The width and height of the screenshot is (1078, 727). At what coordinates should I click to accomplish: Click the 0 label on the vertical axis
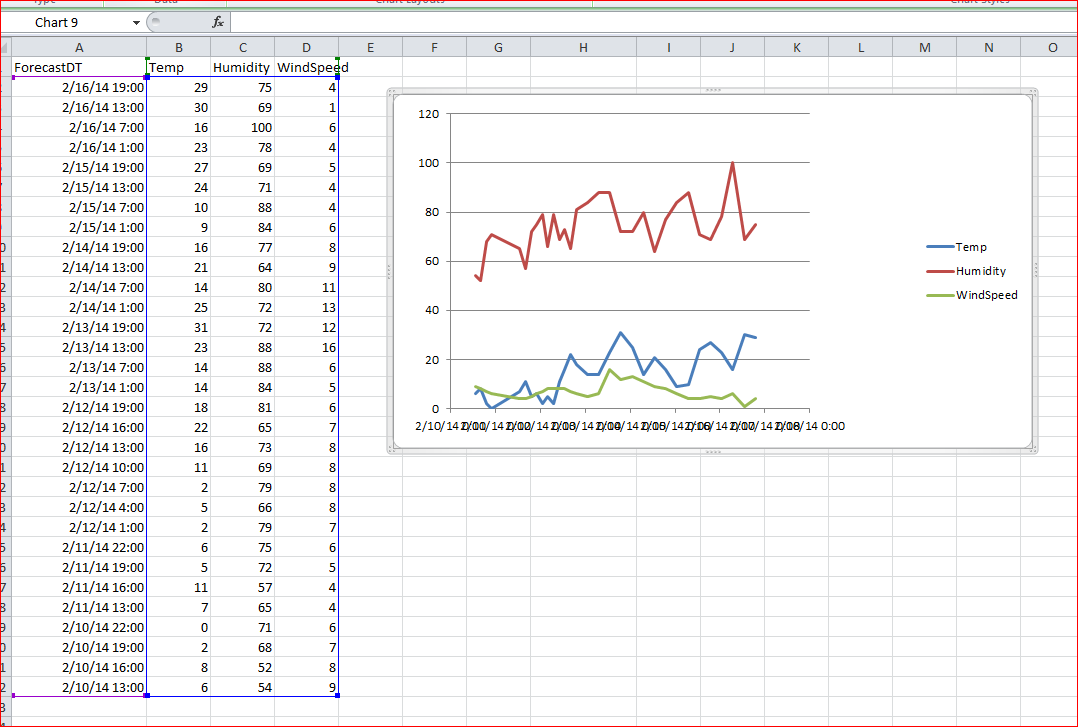point(435,409)
